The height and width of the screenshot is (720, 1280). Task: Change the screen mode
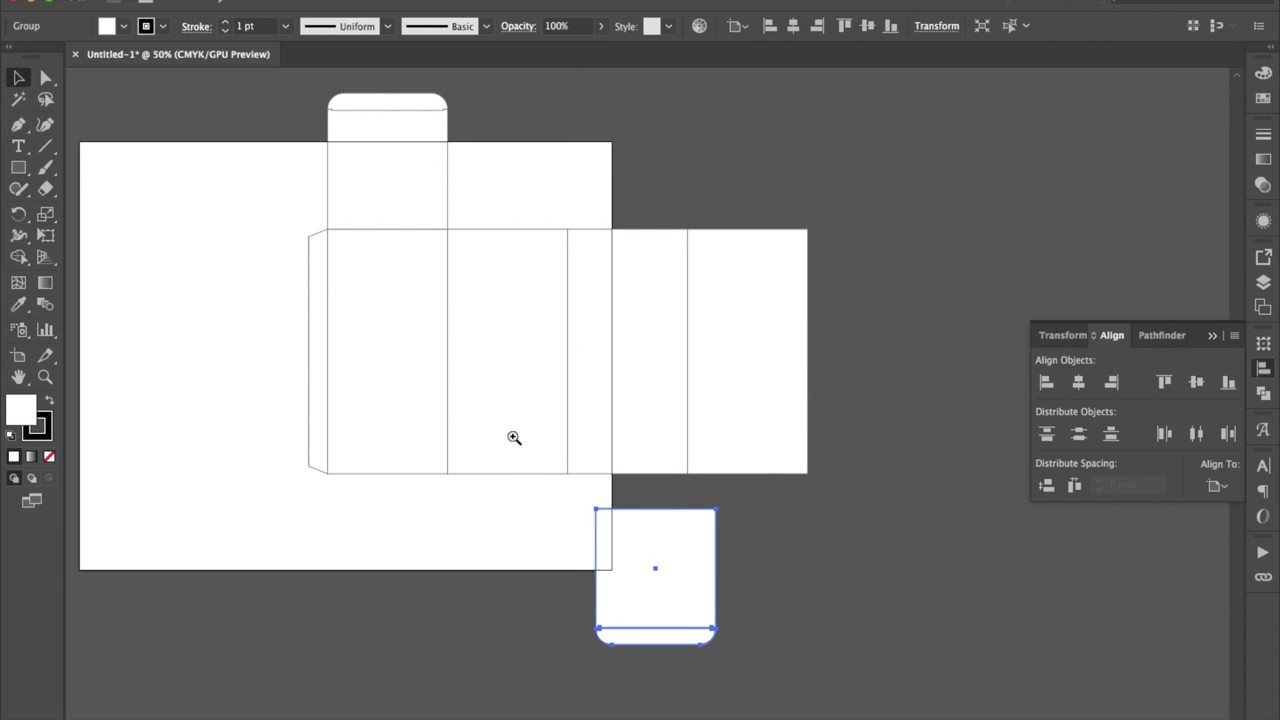tap(32, 500)
